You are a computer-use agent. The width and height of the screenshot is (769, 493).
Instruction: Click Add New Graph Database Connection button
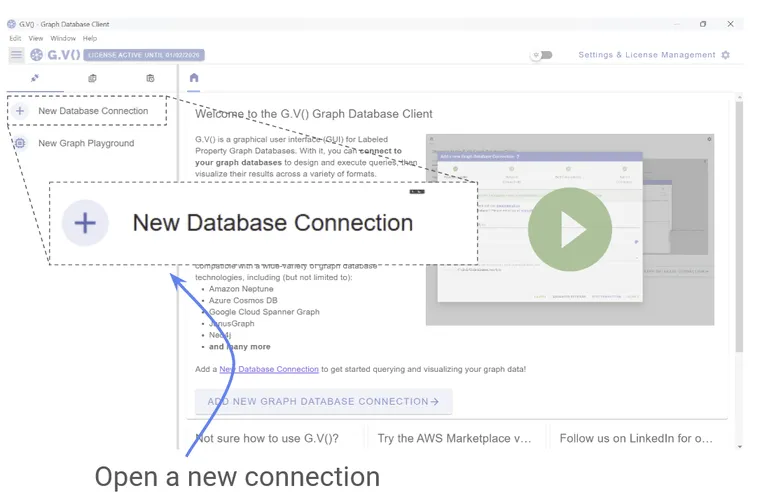click(323, 401)
